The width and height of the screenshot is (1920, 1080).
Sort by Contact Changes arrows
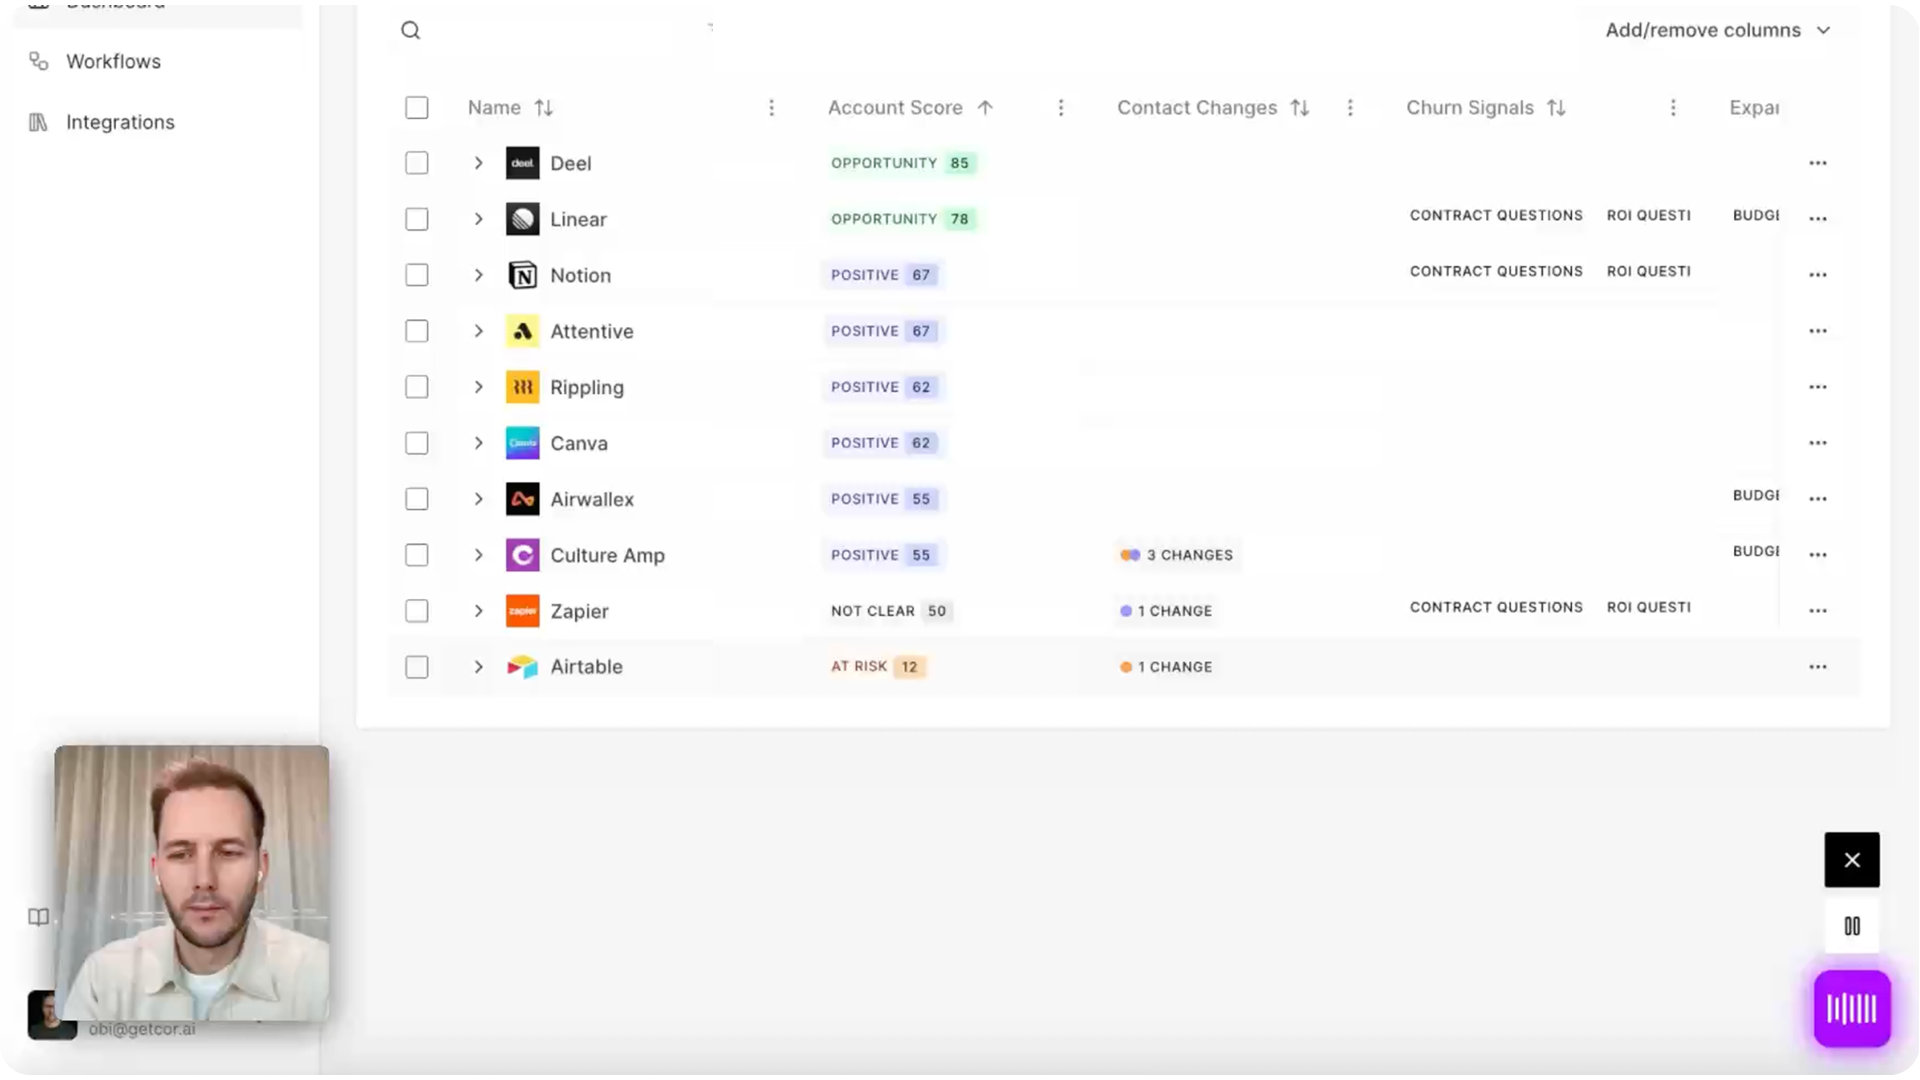[1299, 107]
